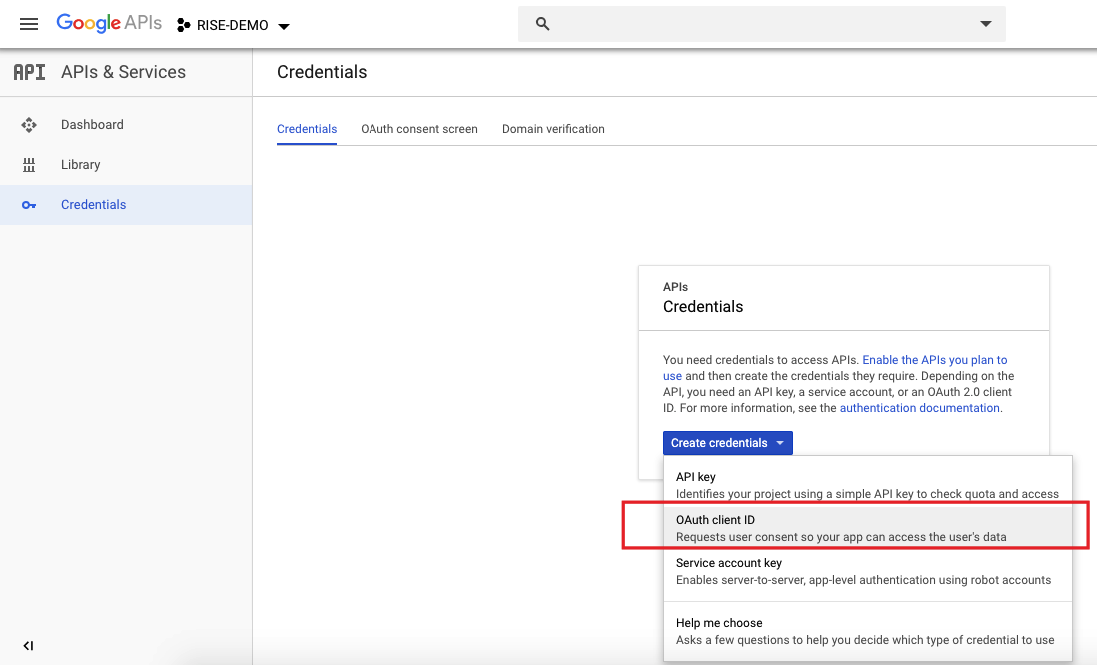Switch to the OAuth consent screen tab
This screenshot has width=1097, height=665.
click(x=419, y=129)
